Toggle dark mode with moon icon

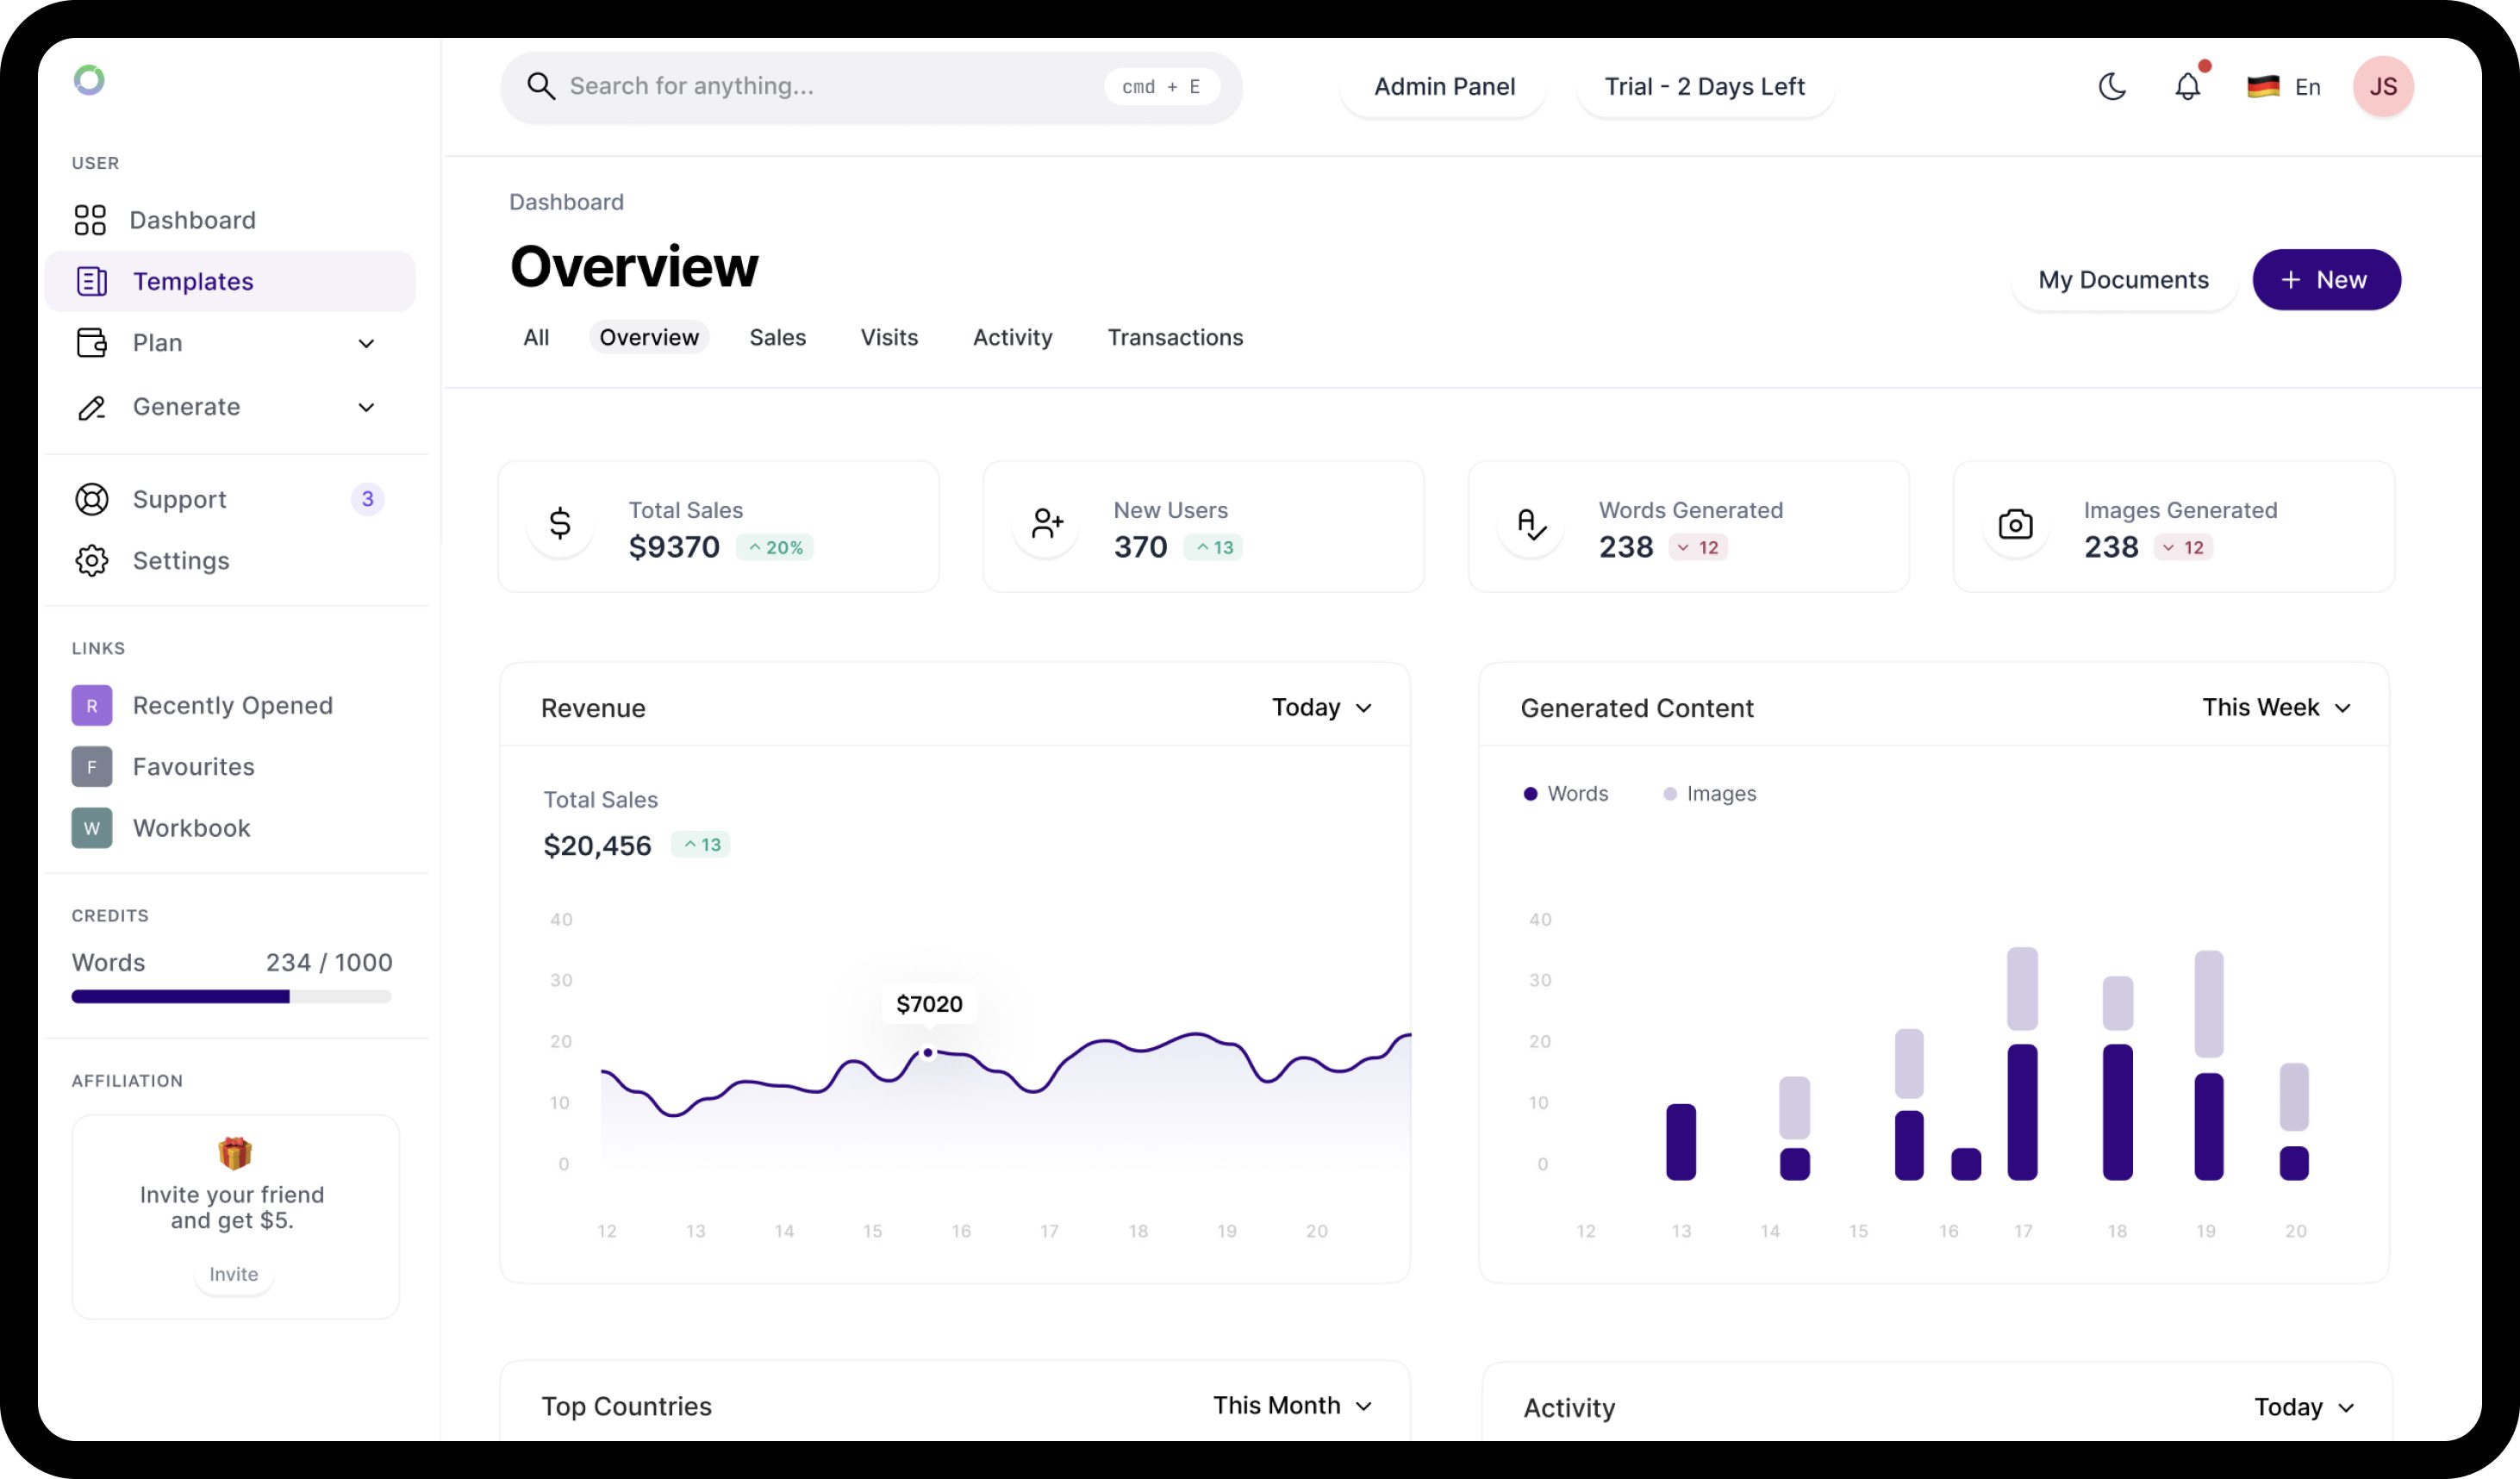pos(2111,87)
